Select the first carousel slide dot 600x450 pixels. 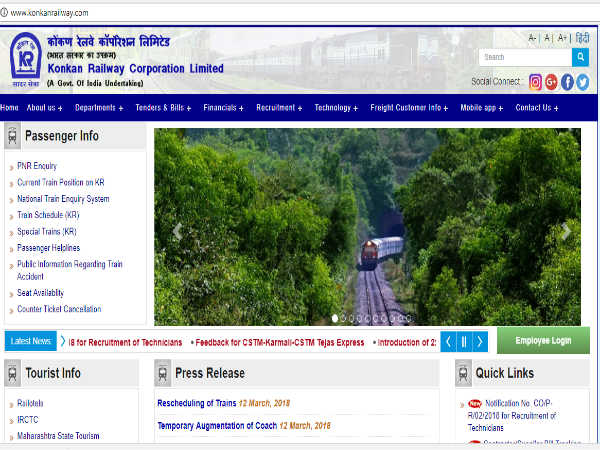click(335, 318)
